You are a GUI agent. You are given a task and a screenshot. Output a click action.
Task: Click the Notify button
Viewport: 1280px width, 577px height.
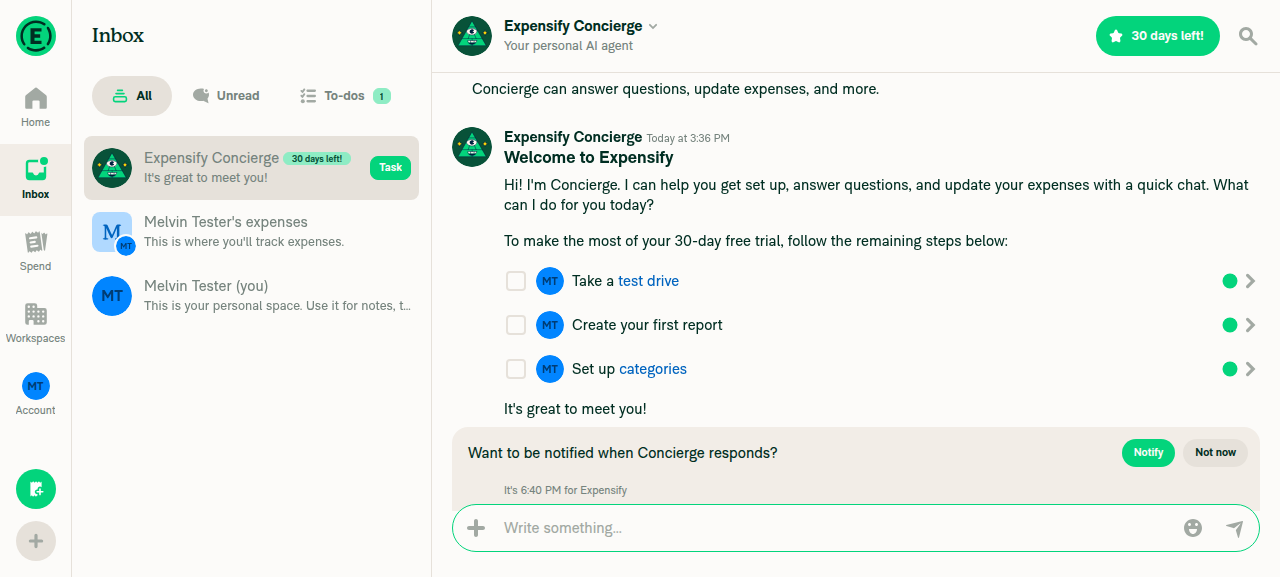1148,452
